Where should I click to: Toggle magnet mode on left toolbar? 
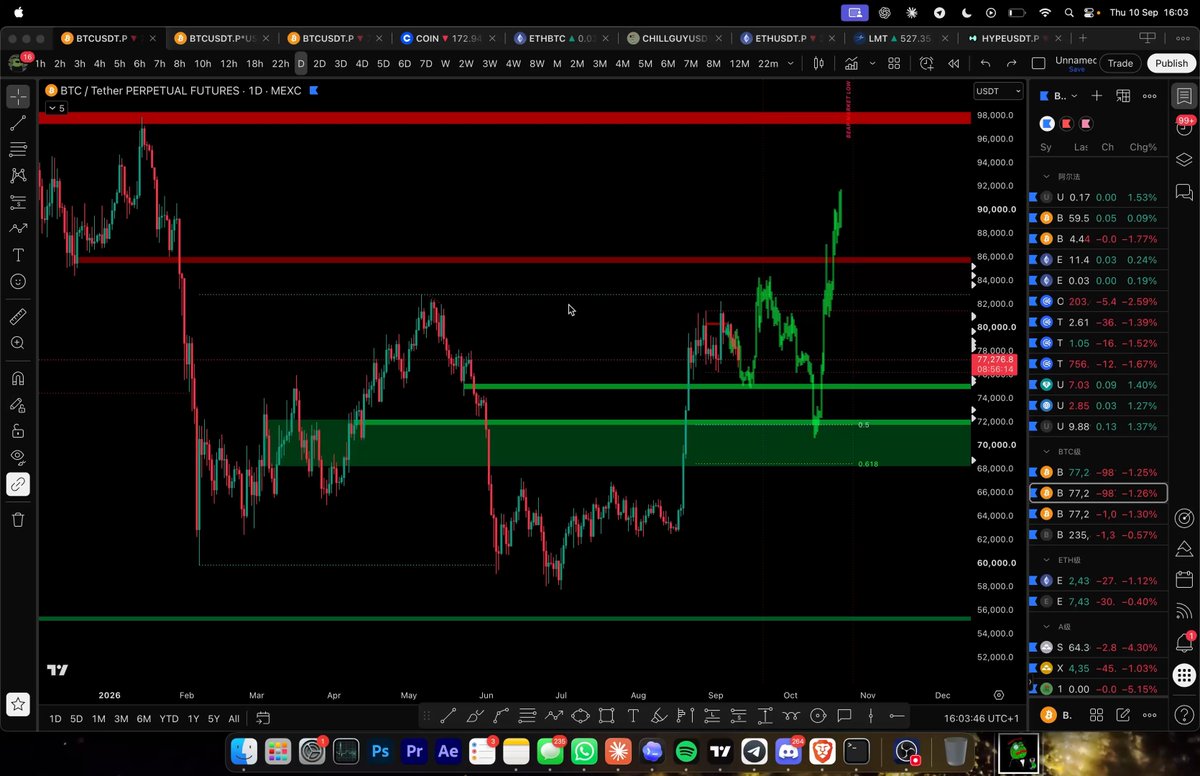18,379
